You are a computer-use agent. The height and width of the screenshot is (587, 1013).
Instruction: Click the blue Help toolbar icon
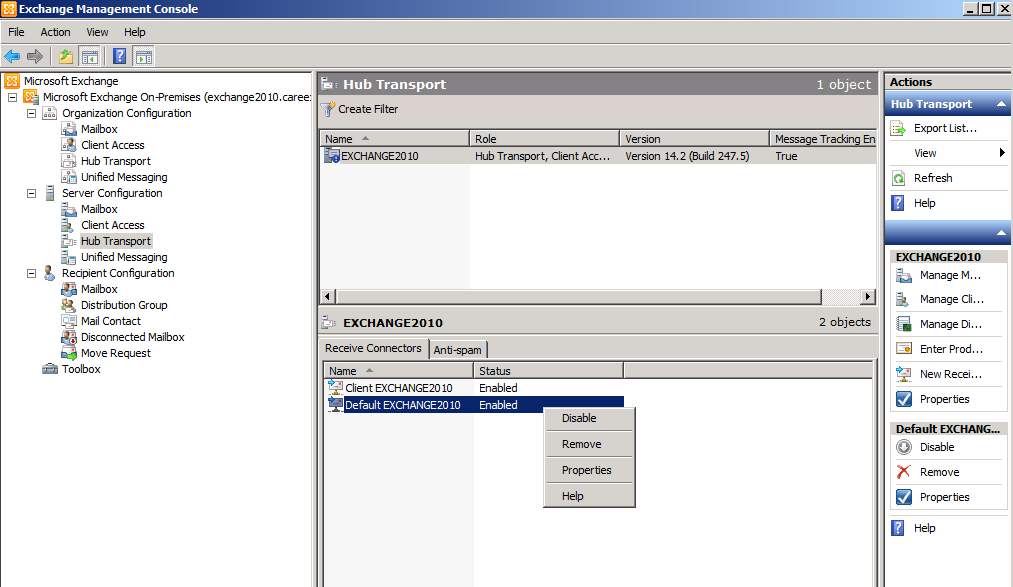[x=120, y=56]
